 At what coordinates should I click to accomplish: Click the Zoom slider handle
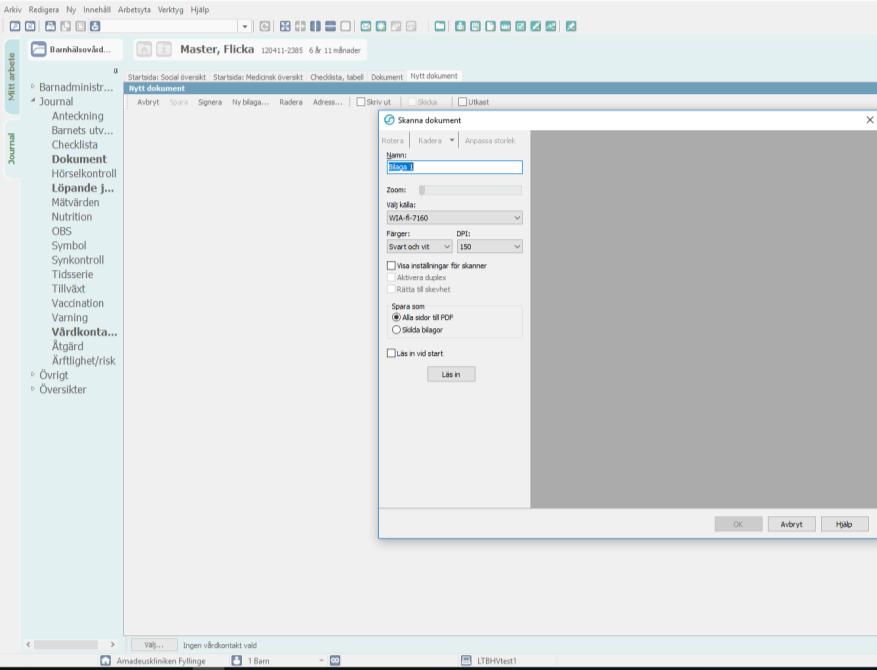422,190
